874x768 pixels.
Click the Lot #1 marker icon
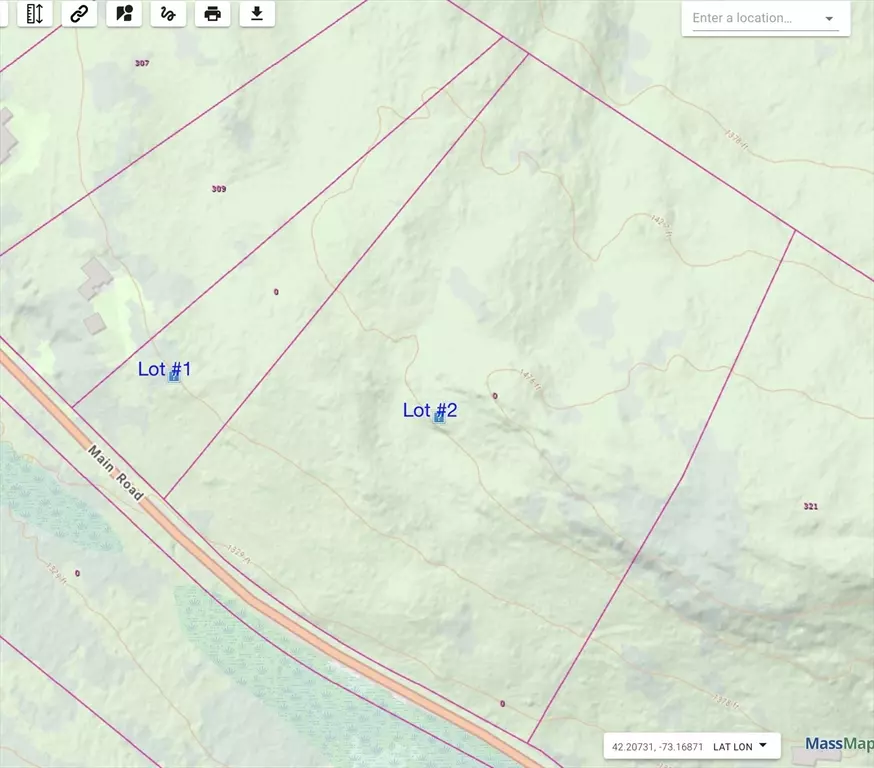(x=174, y=376)
